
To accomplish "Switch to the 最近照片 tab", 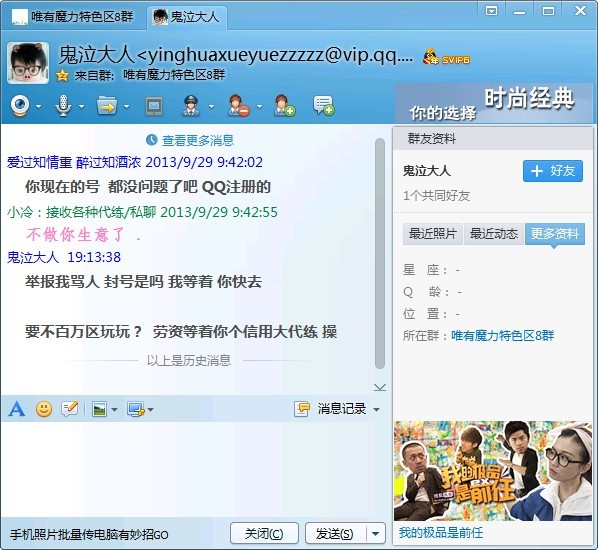I will pyautogui.click(x=433, y=233).
